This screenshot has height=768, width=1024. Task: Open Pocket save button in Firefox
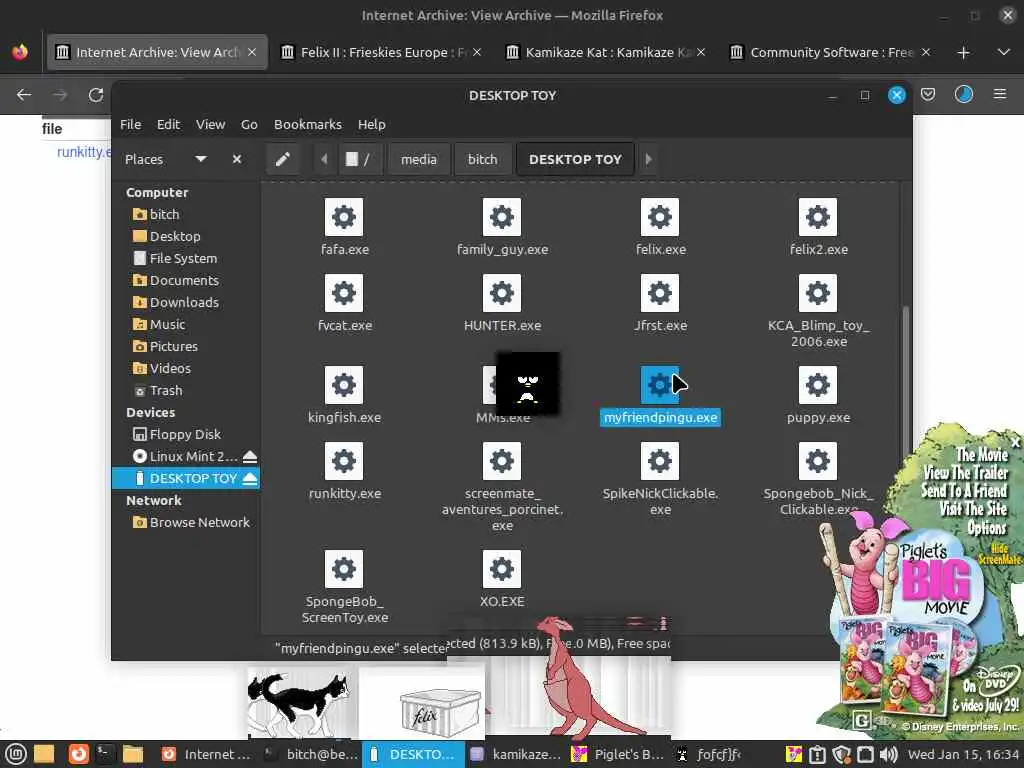[x=928, y=95]
